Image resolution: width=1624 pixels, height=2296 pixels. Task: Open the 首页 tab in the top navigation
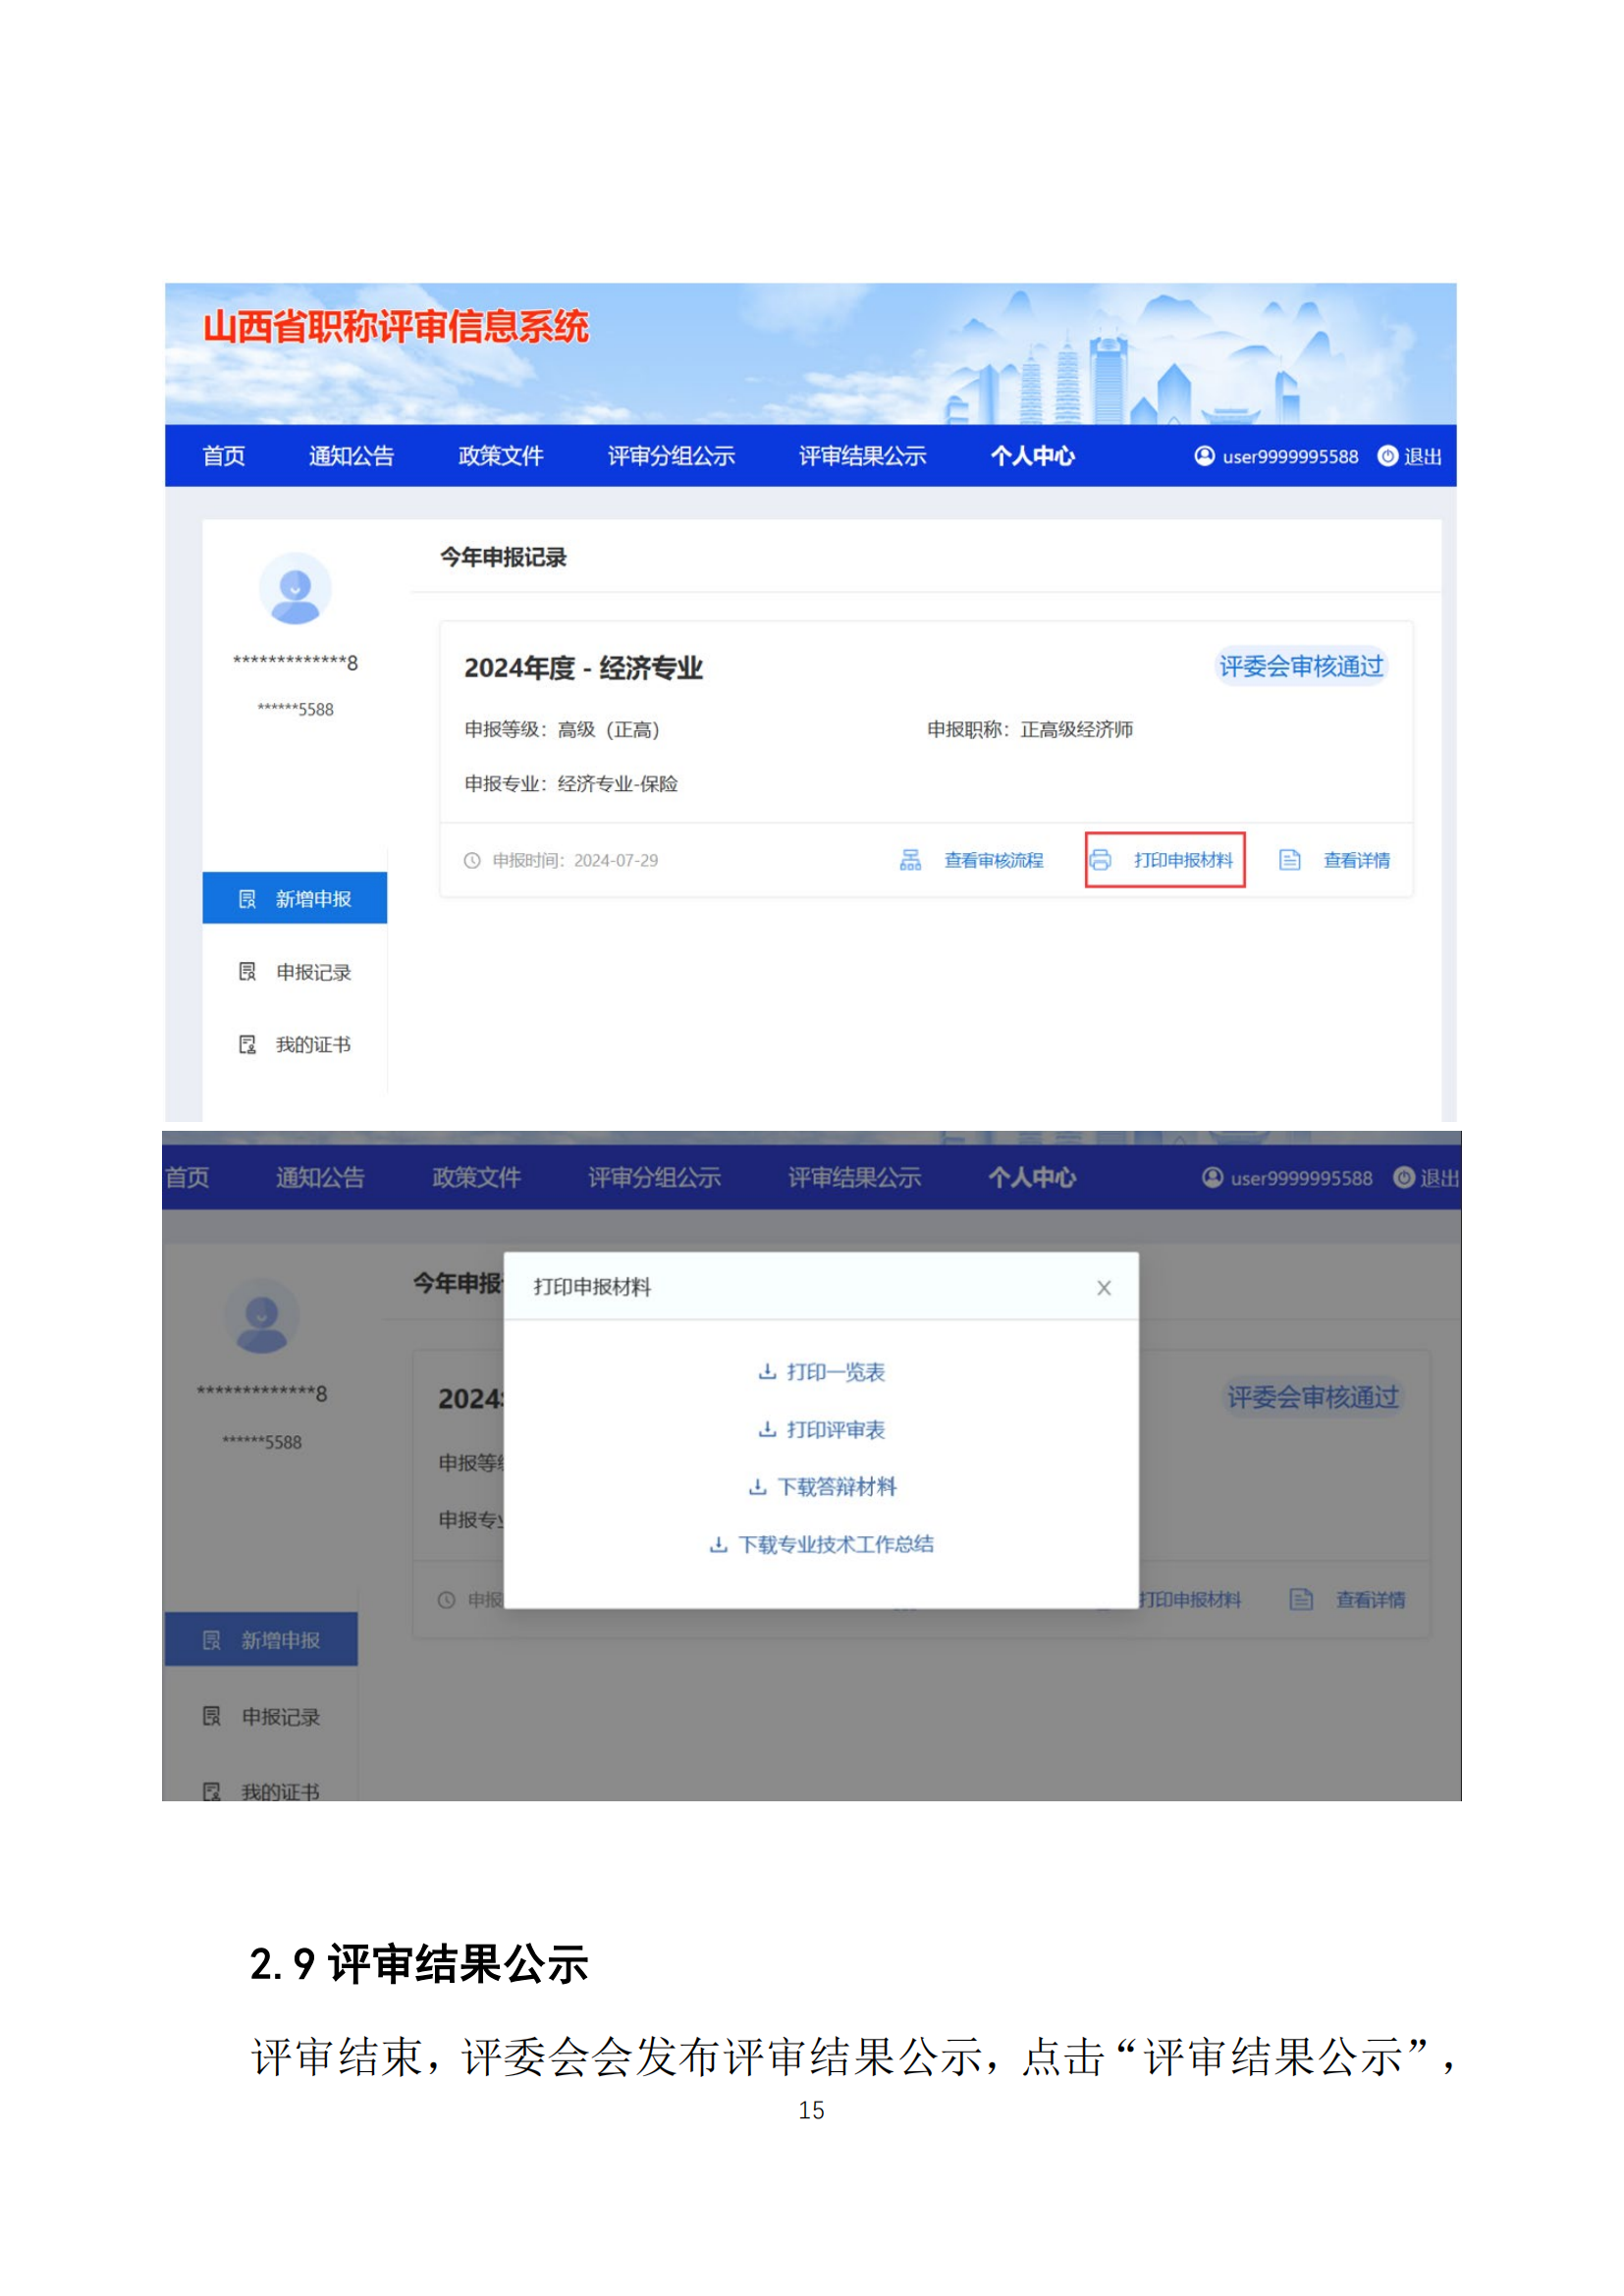point(224,456)
